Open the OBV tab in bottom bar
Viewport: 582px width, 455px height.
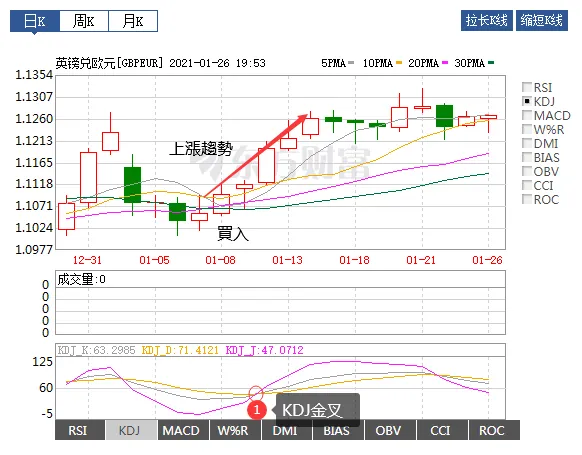(390, 430)
